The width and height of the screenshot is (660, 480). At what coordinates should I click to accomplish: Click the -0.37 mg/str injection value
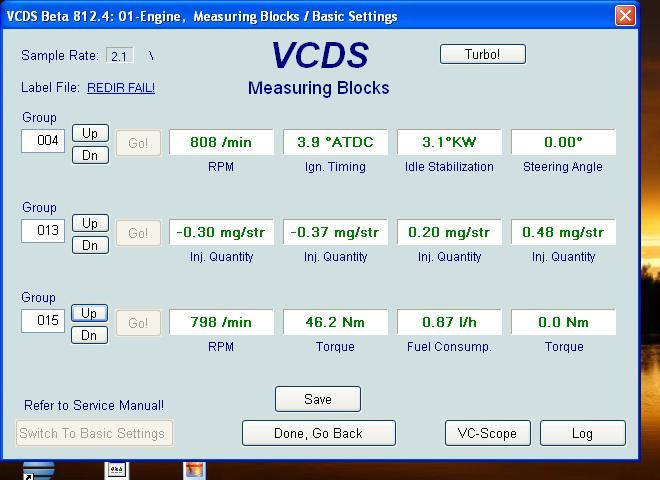[x=335, y=232]
